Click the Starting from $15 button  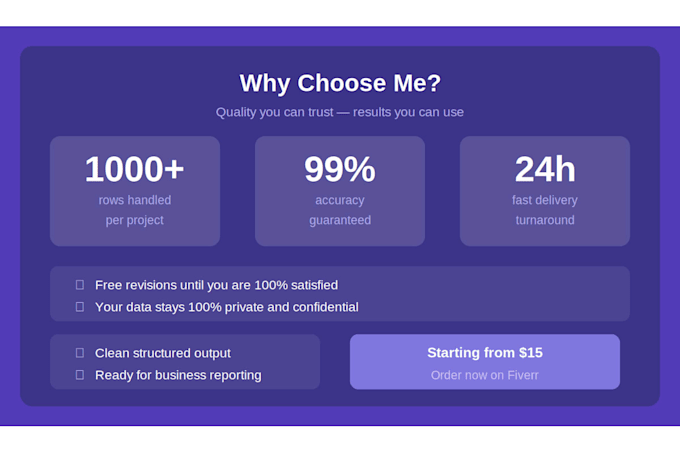[x=485, y=362]
